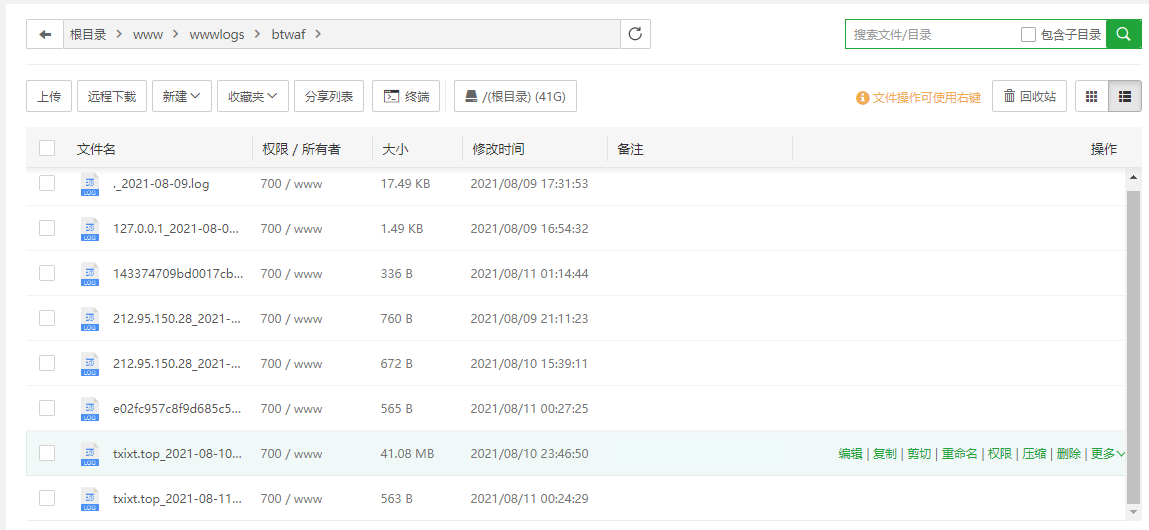Image resolution: width=1149 pixels, height=530 pixels.
Task: Click file name e02fc957c8f9d685c5...
Action: tap(177, 408)
